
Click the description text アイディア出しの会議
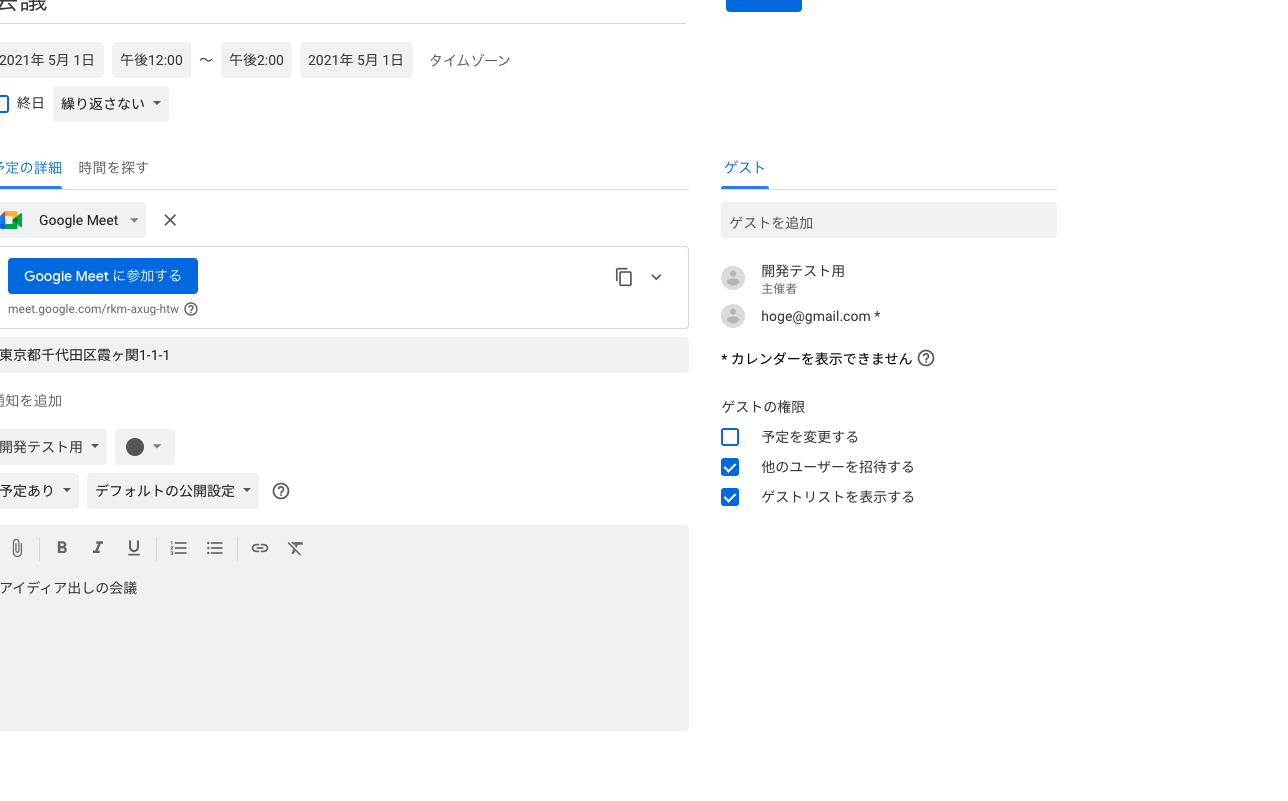pyautogui.click(x=69, y=588)
